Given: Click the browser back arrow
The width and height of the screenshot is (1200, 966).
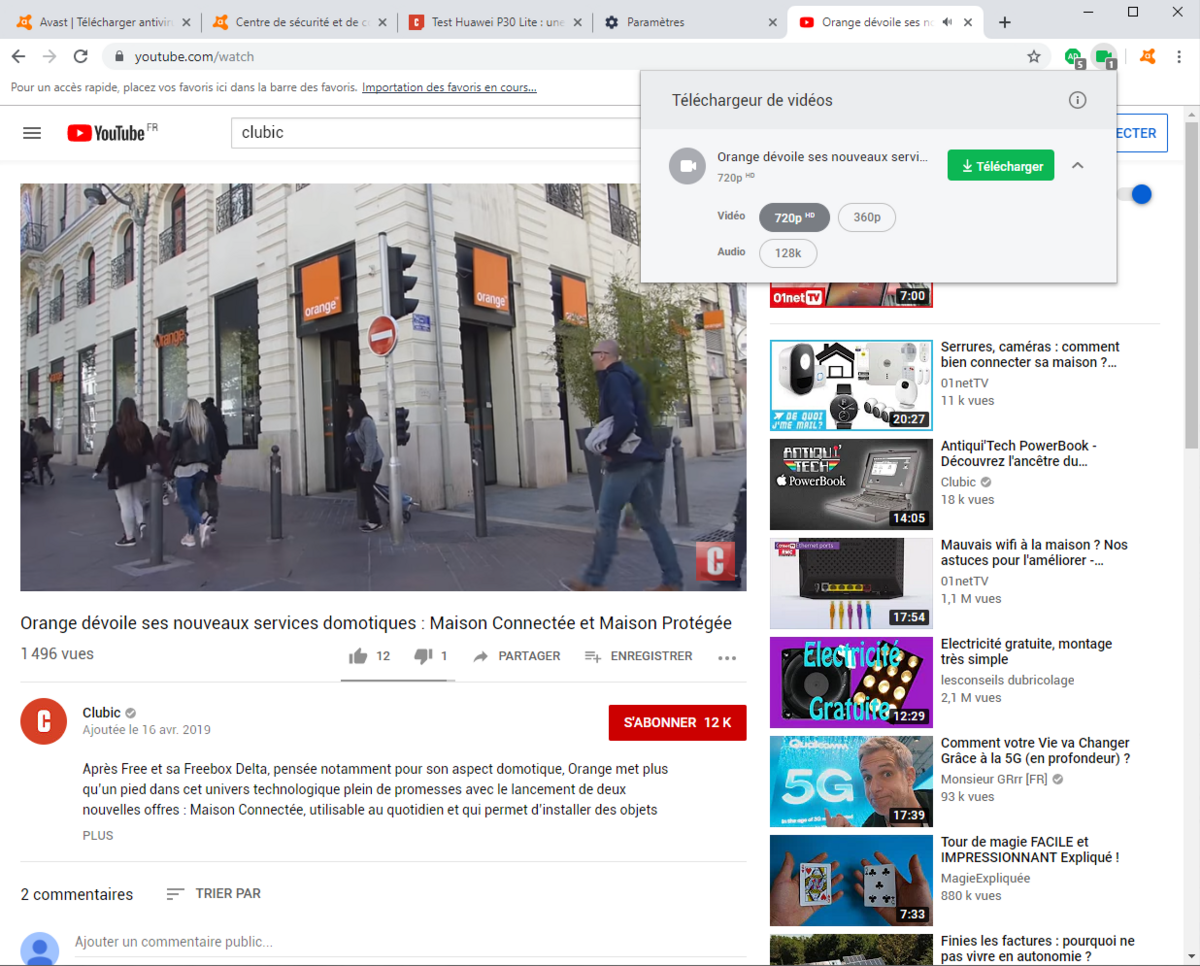Looking at the screenshot, I should pyautogui.click(x=19, y=57).
